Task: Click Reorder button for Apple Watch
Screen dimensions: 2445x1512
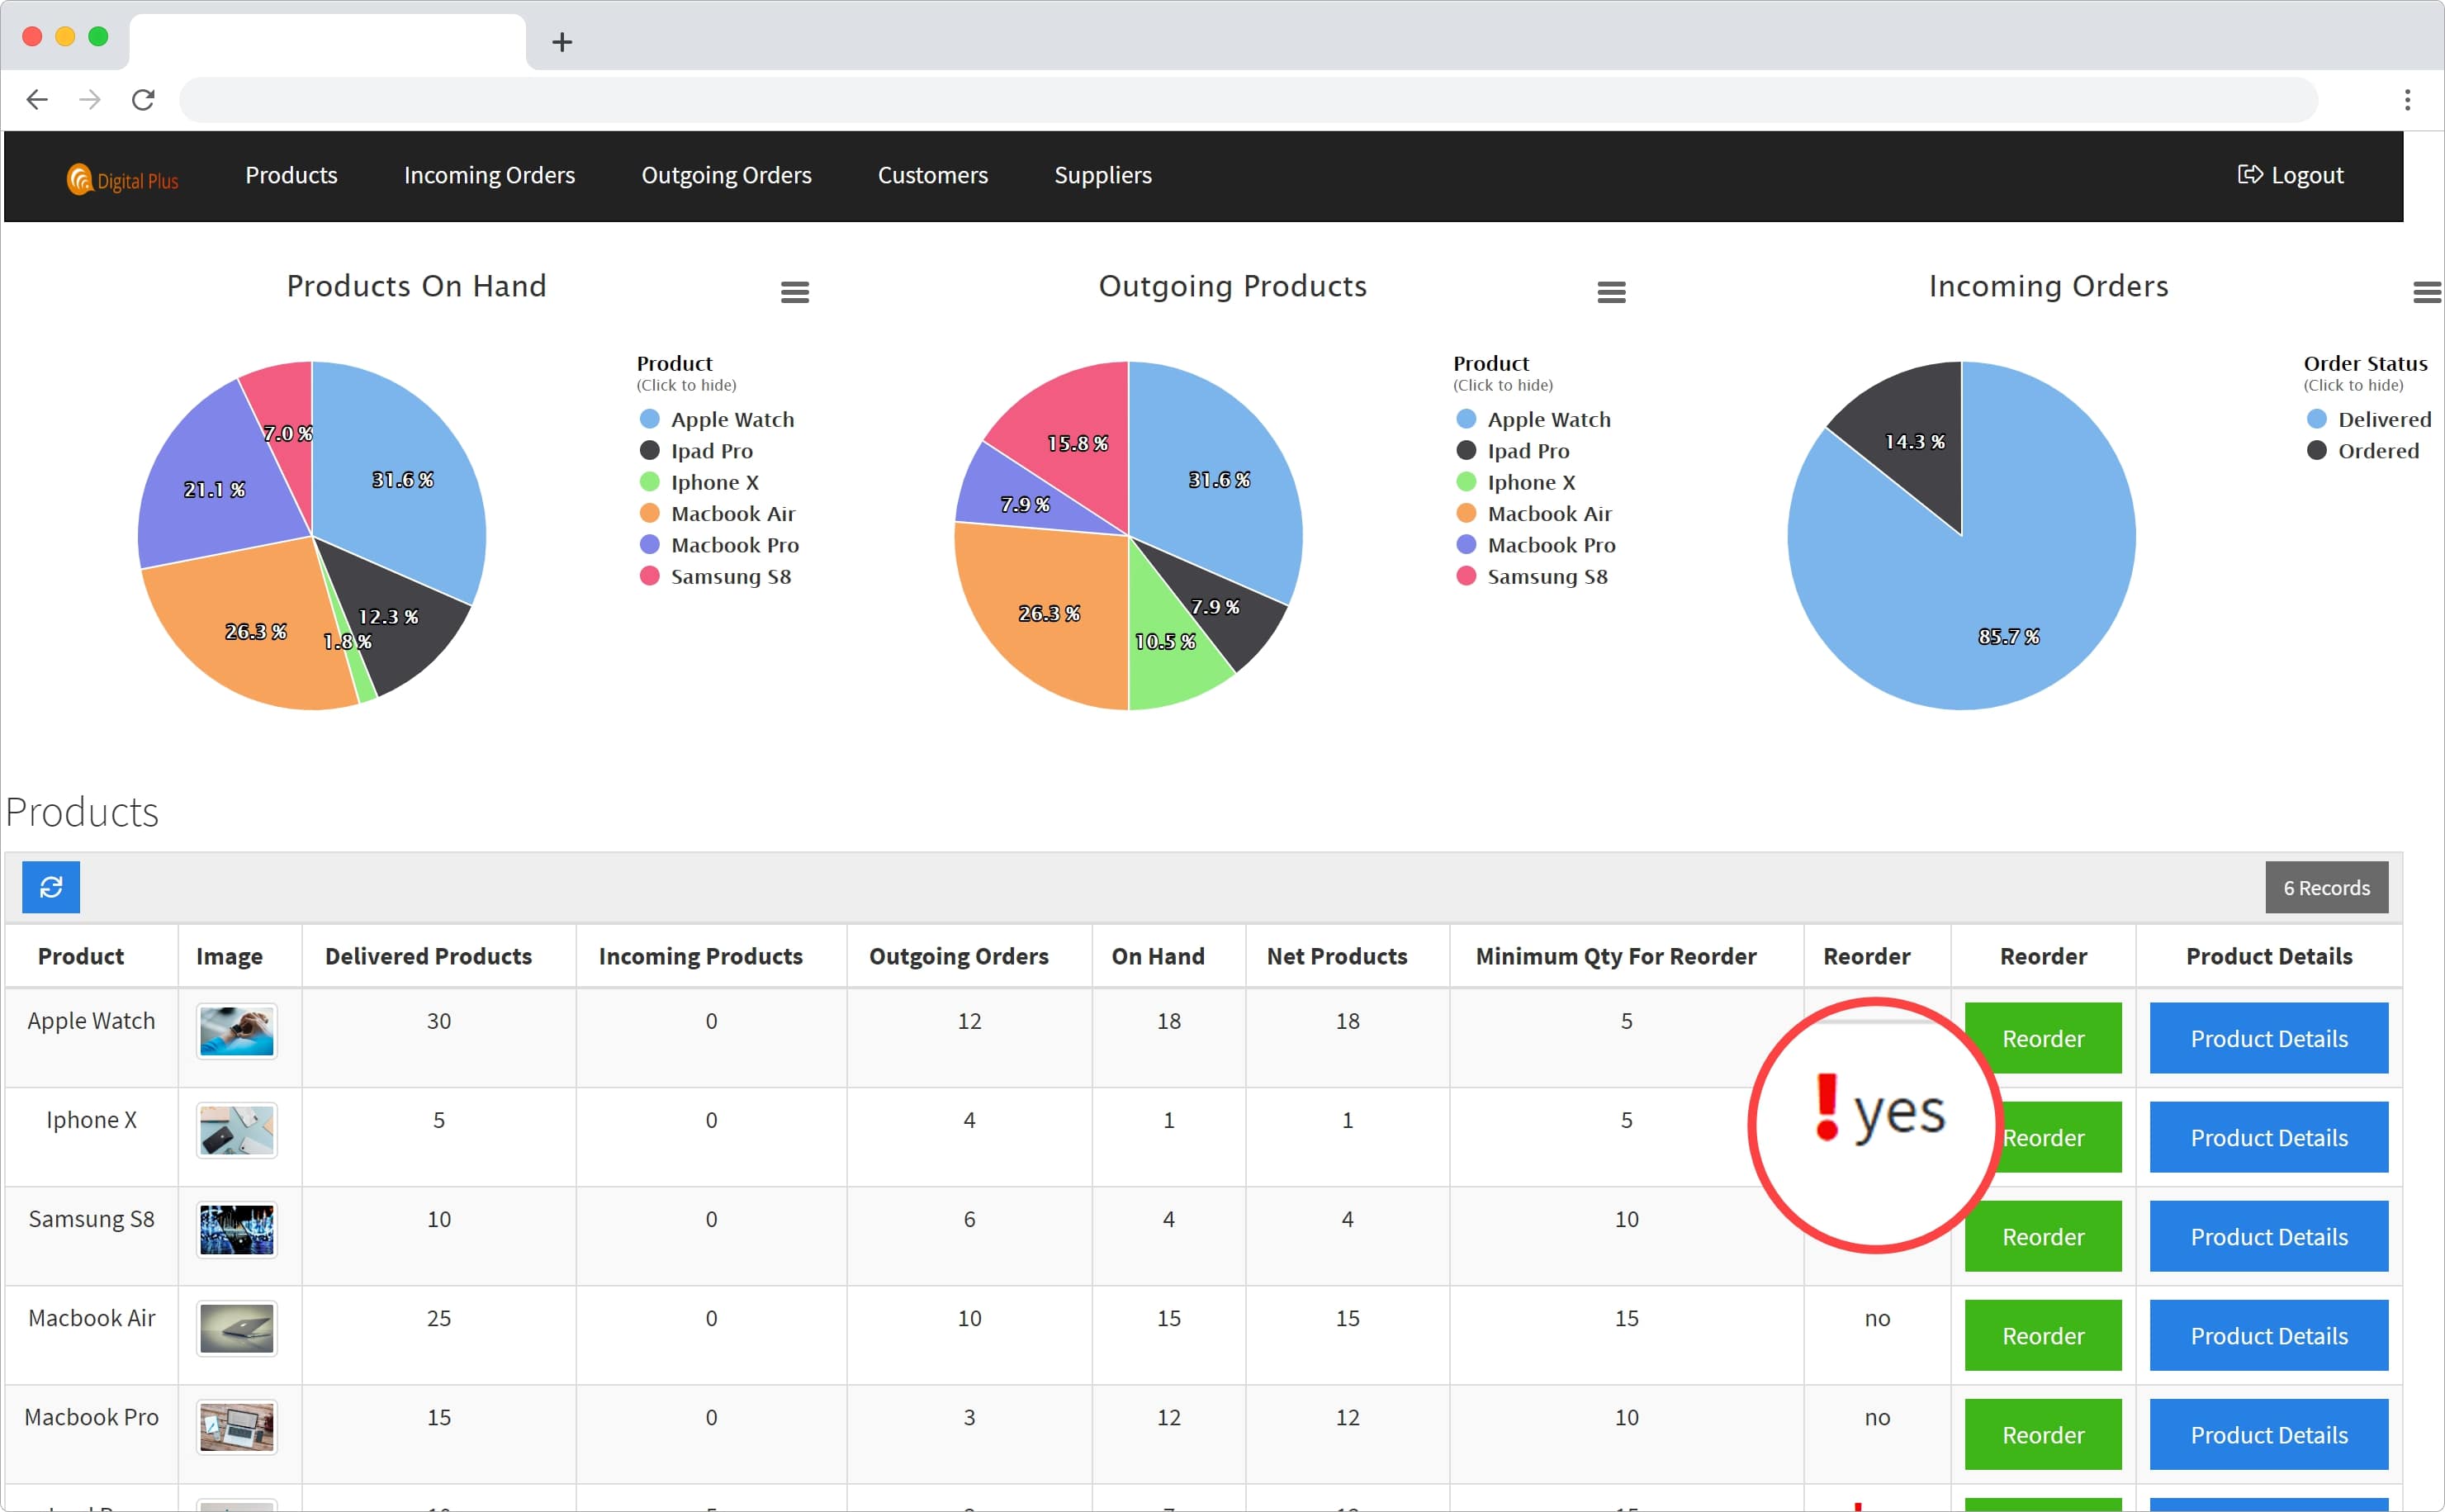Action: coord(2042,1038)
